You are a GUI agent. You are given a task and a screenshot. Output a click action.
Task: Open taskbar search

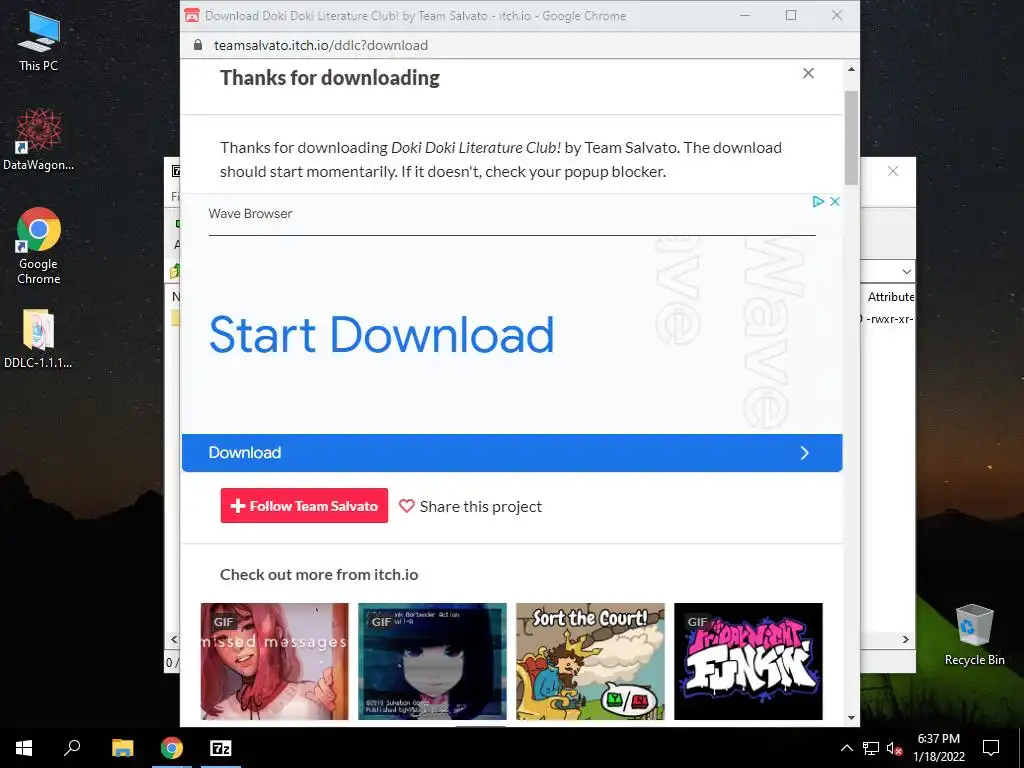(72, 748)
